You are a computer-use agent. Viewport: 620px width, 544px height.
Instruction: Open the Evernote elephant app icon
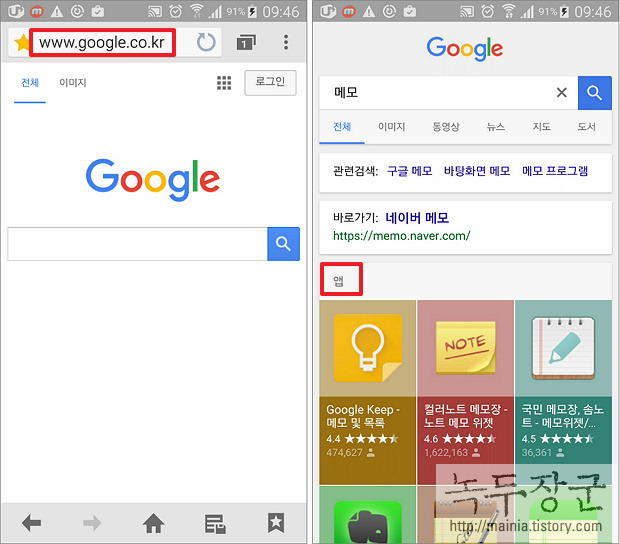pyautogui.click(x=368, y=523)
